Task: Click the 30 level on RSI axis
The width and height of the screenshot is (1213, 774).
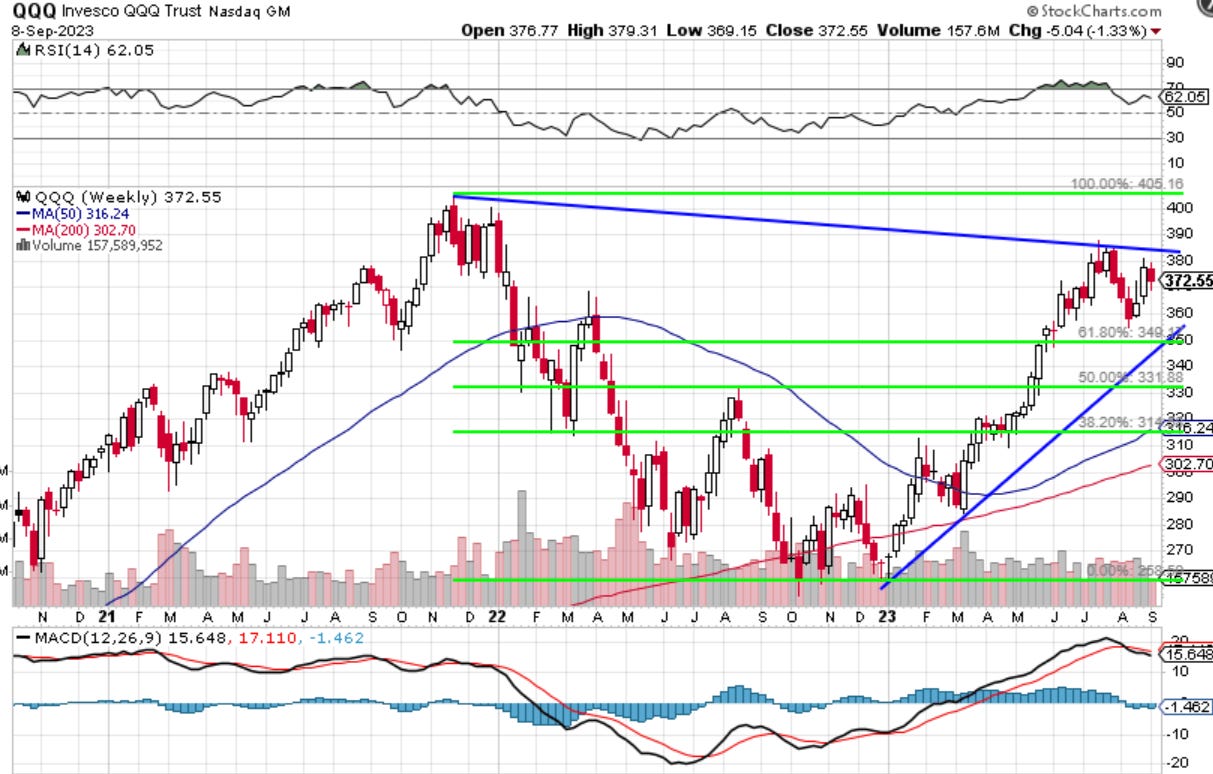Action: coord(1175,138)
